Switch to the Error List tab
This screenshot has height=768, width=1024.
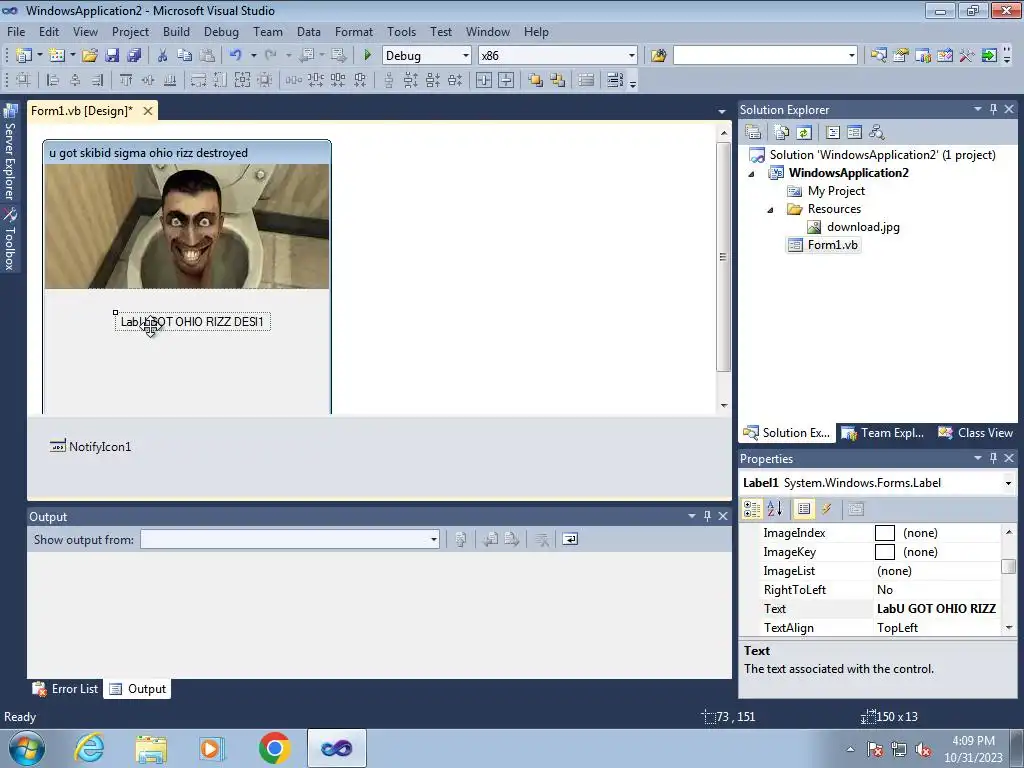pos(65,689)
